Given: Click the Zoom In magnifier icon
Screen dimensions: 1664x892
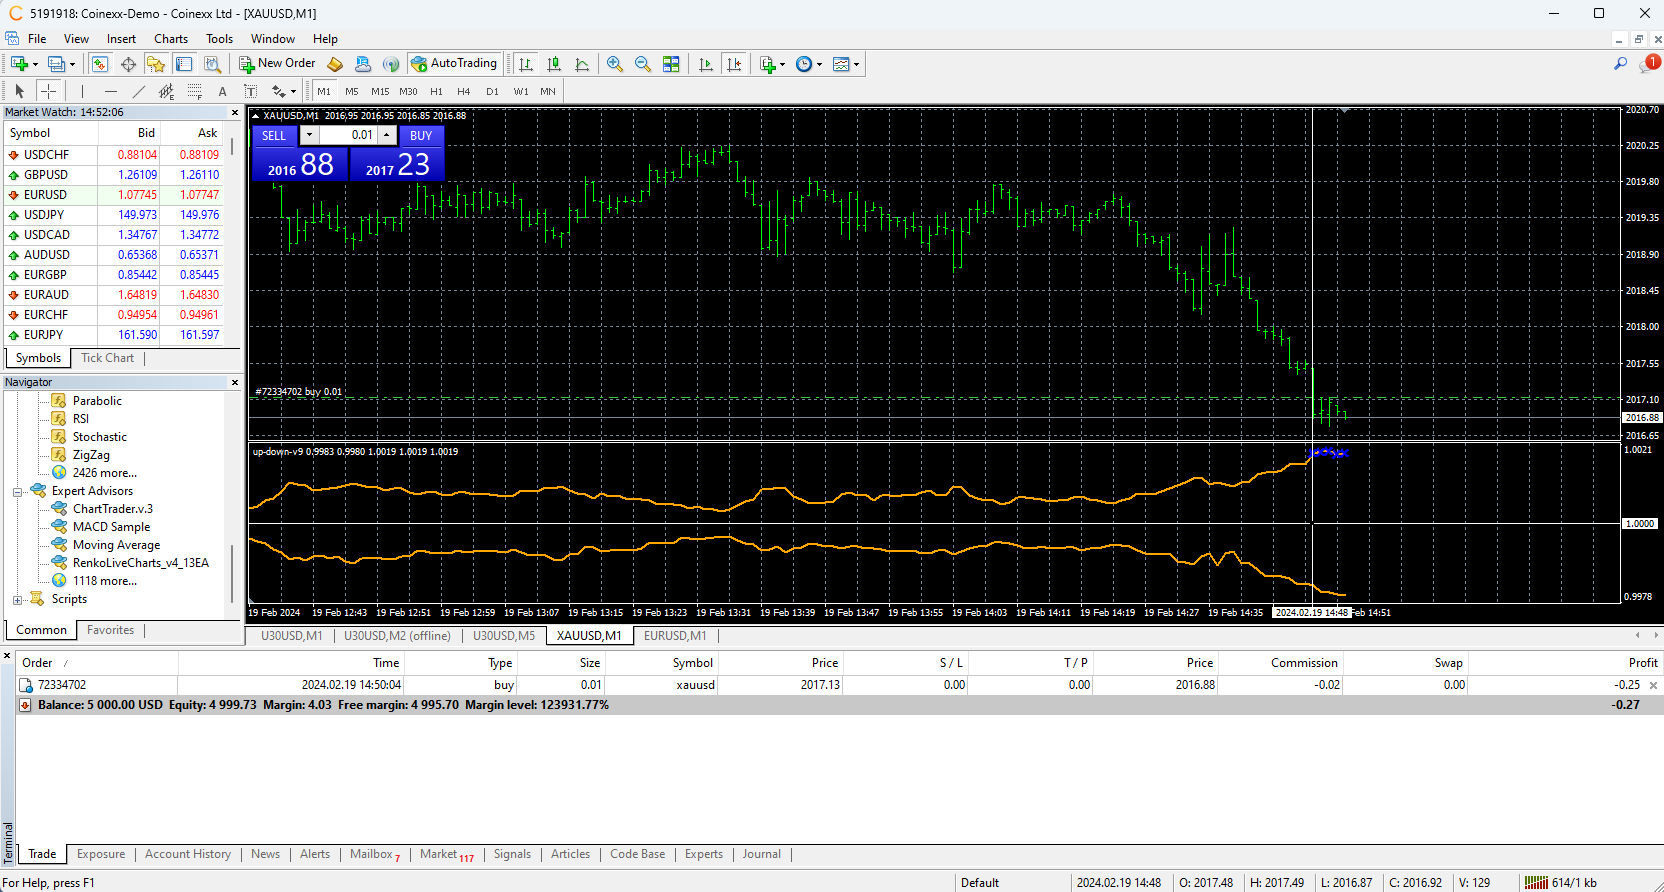Looking at the screenshot, I should 615,64.
